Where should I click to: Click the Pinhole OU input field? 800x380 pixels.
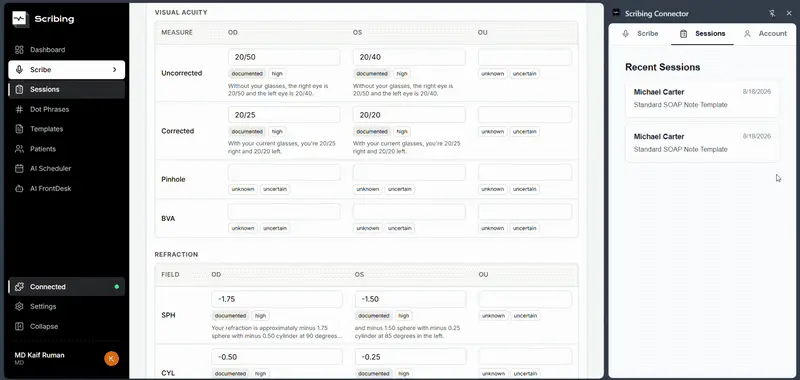(525, 172)
